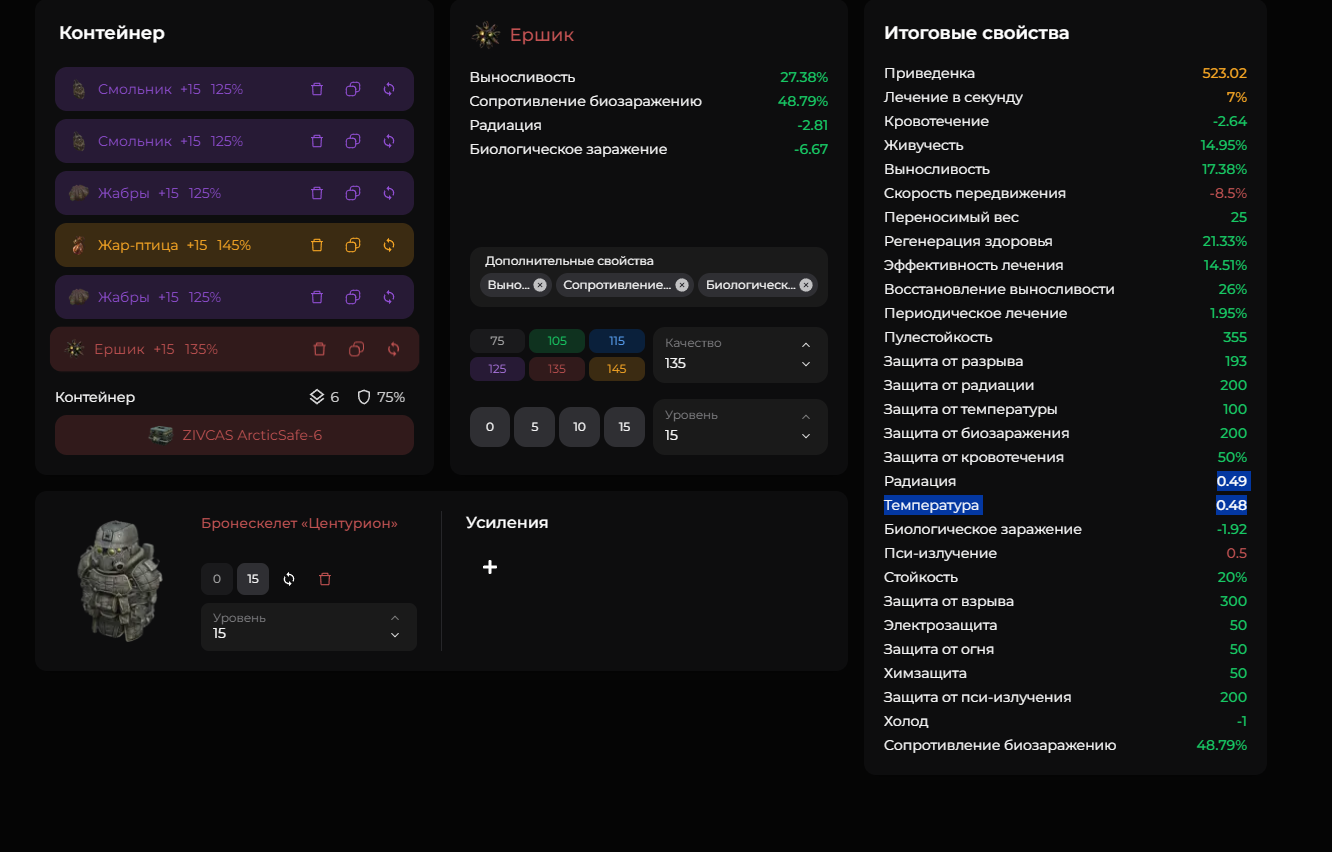The image size is (1332, 852).
Task: Set artifact level to 10
Action: pos(579,427)
